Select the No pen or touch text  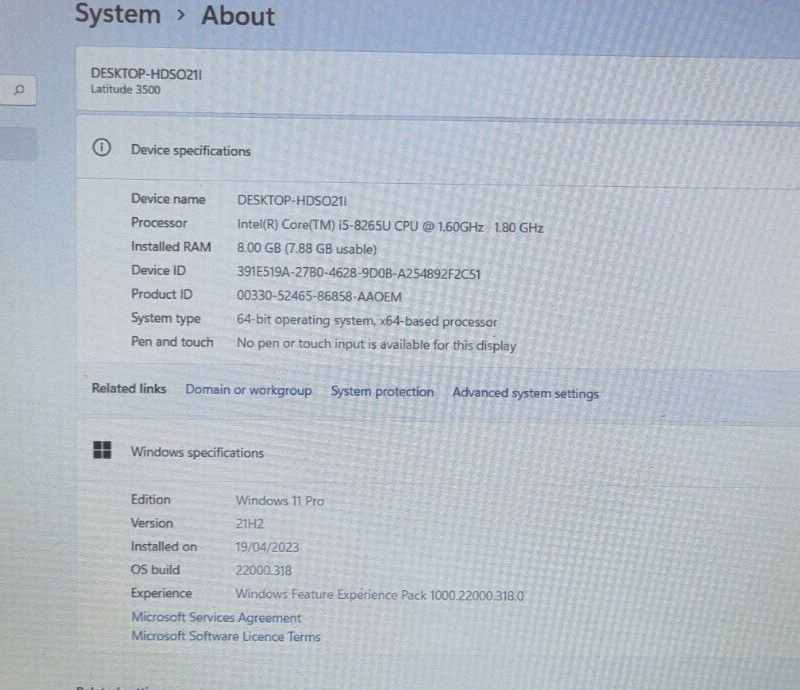[376, 344]
